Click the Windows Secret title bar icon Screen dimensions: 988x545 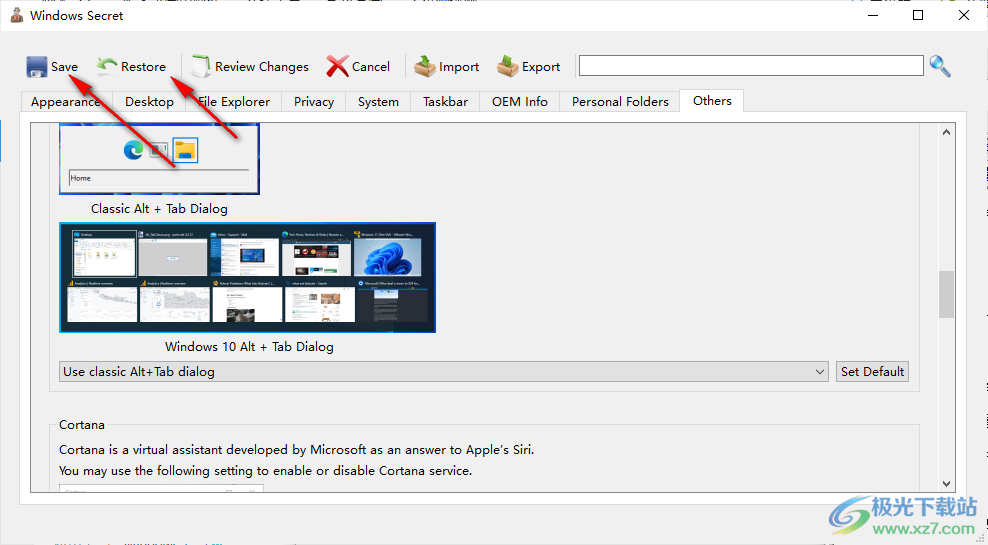tap(16, 16)
